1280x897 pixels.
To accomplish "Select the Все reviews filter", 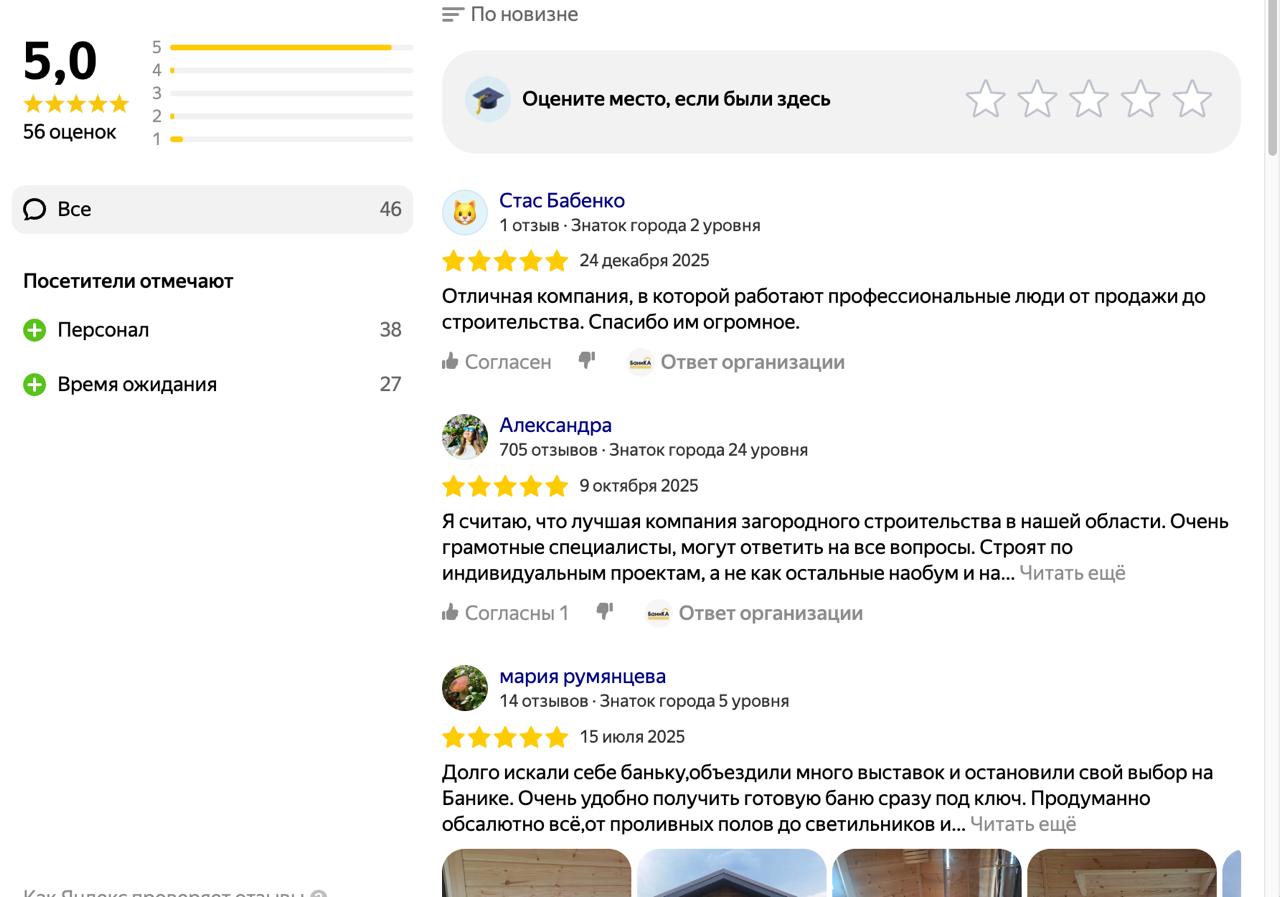I will [212, 209].
